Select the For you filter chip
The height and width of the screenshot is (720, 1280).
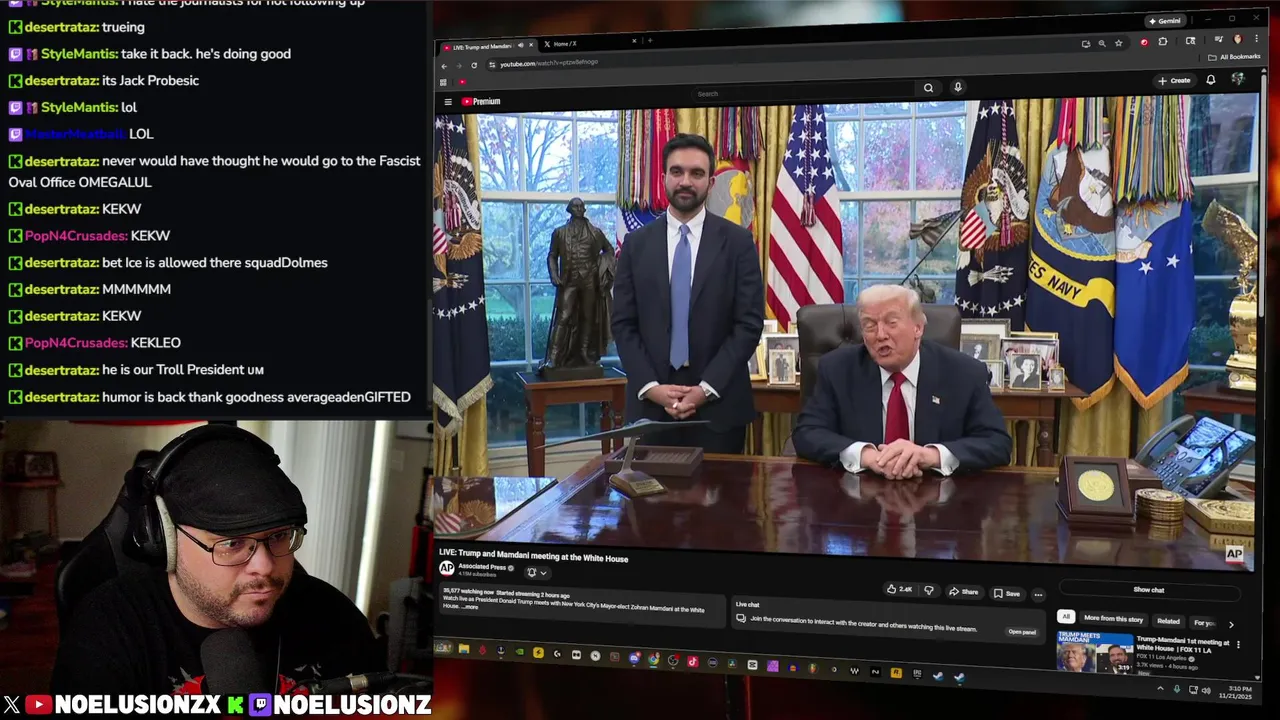(x=1204, y=623)
